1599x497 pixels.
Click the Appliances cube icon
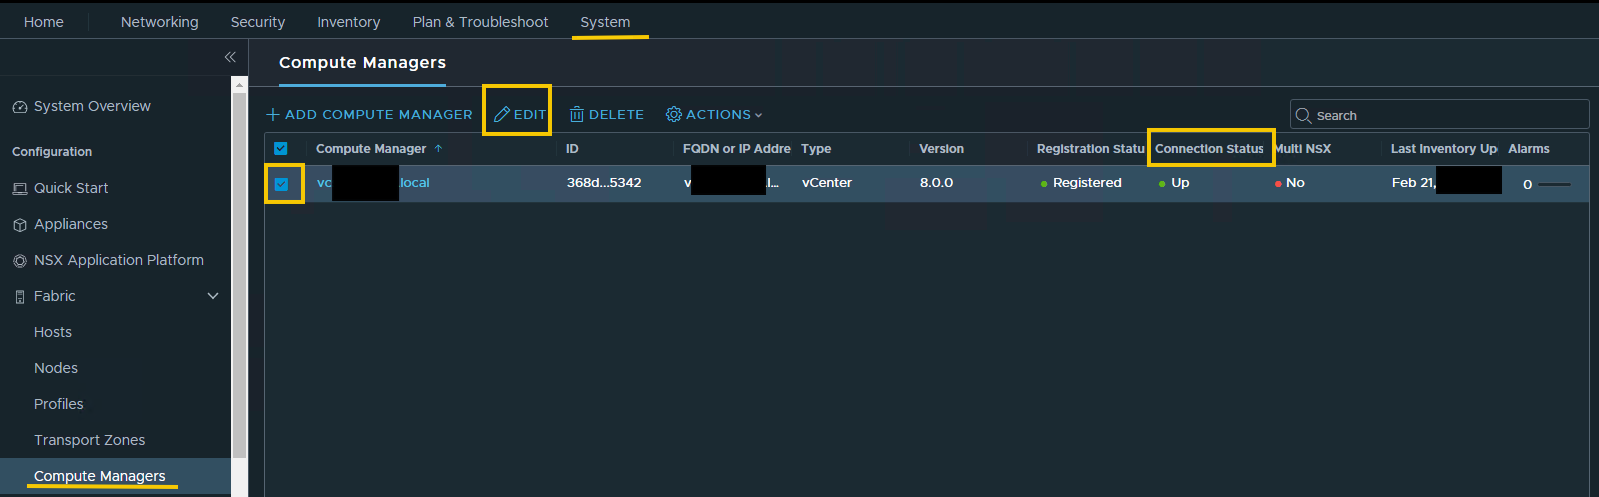tap(20, 225)
